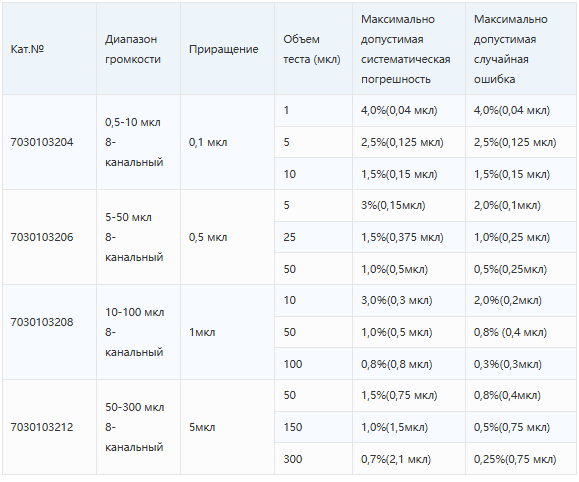579x482 pixels.
Task: Select the 50-300 мкл range cell
Action: [138, 427]
